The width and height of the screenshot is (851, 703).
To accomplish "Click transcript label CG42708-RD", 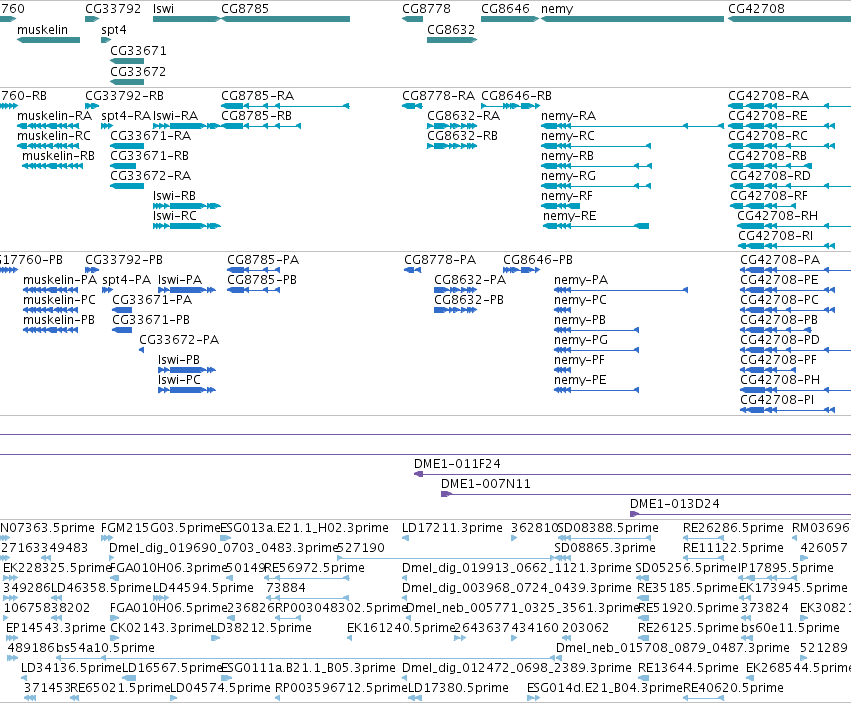I will click(x=770, y=175).
